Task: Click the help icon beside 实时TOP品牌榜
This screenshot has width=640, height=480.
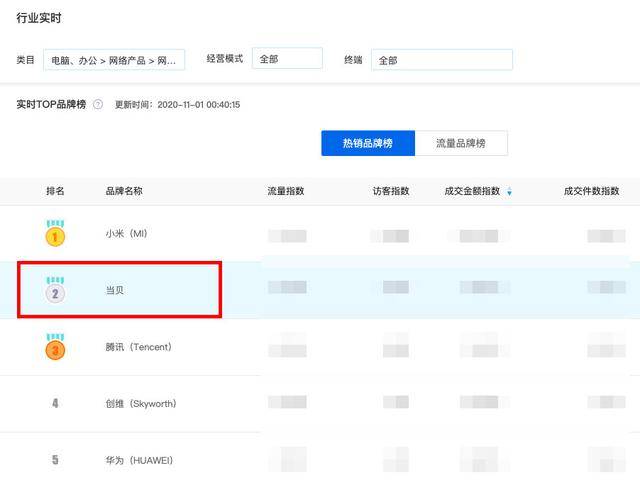Action: (98, 104)
